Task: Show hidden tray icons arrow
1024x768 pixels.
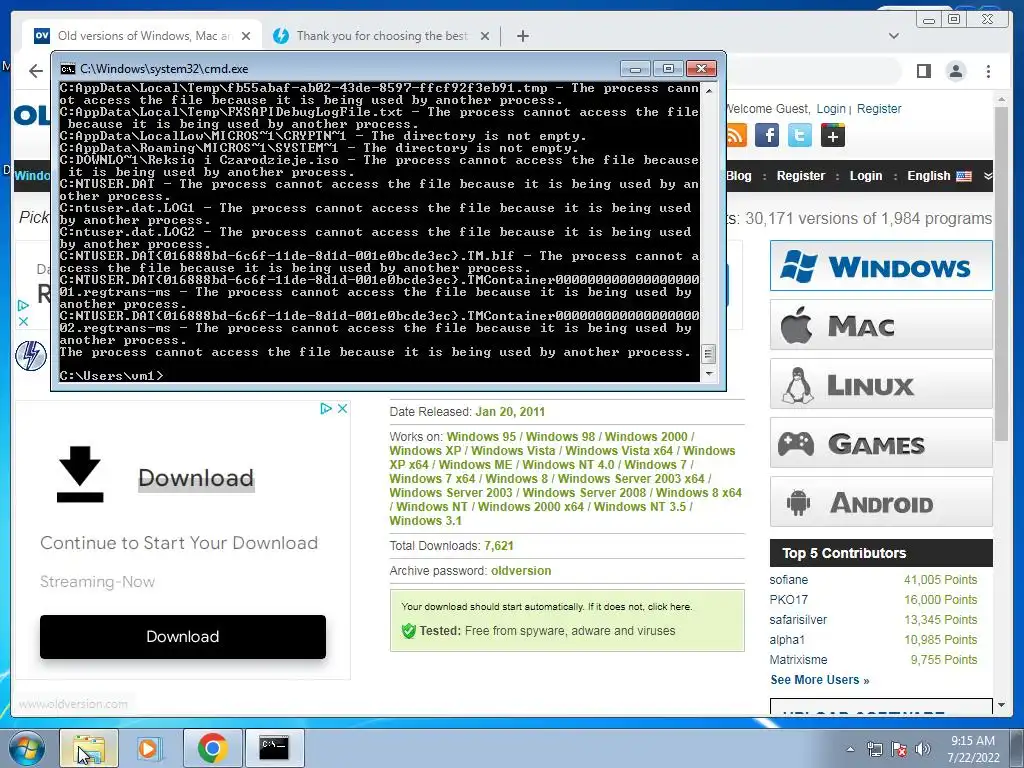Action: [850, 750]
